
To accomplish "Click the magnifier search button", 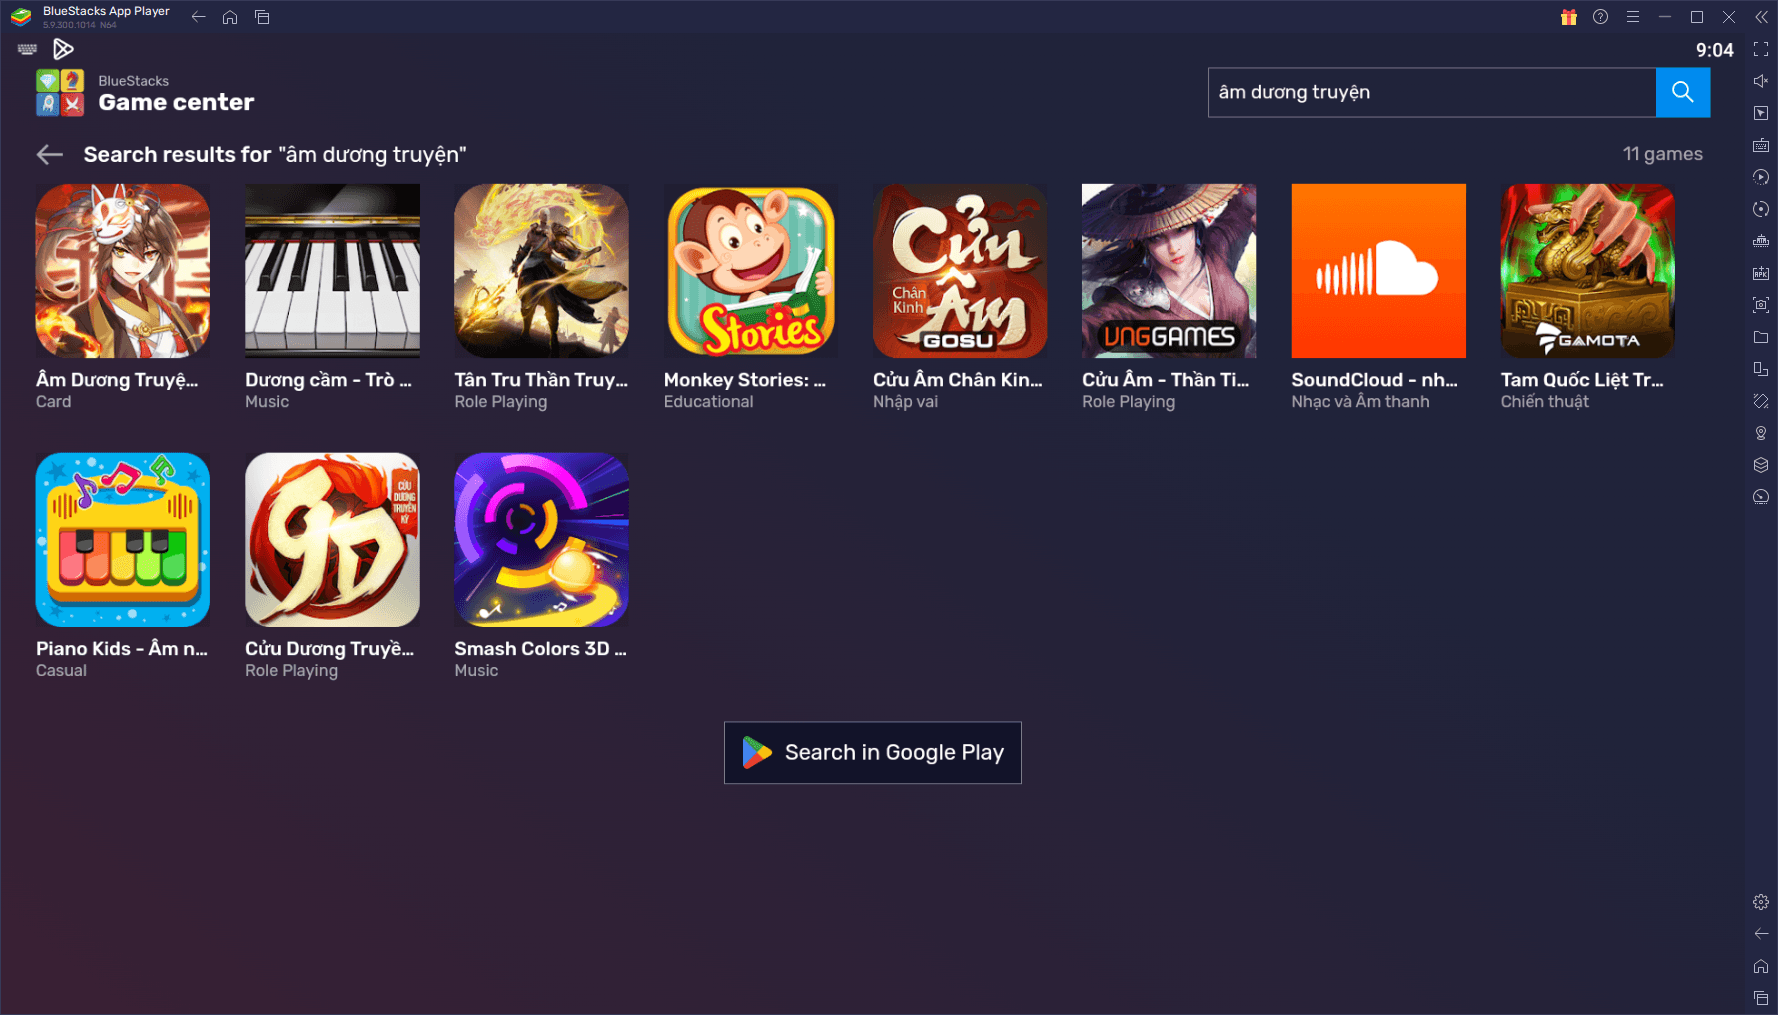I will pos(1682,92).
